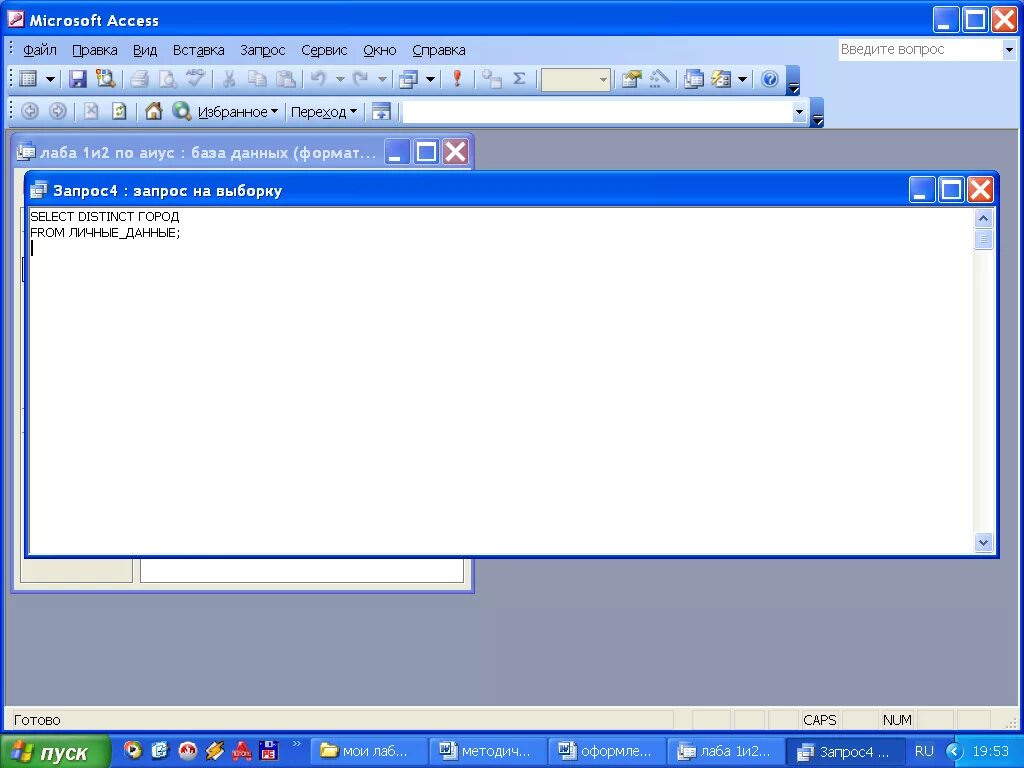
Task: Save the query with the floppy icon
Action: 78,79
